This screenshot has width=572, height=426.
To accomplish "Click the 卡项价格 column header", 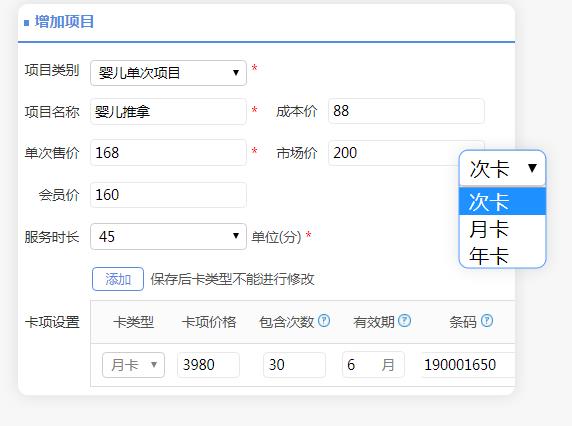I will pyautogui.click(x=209, y=322).
